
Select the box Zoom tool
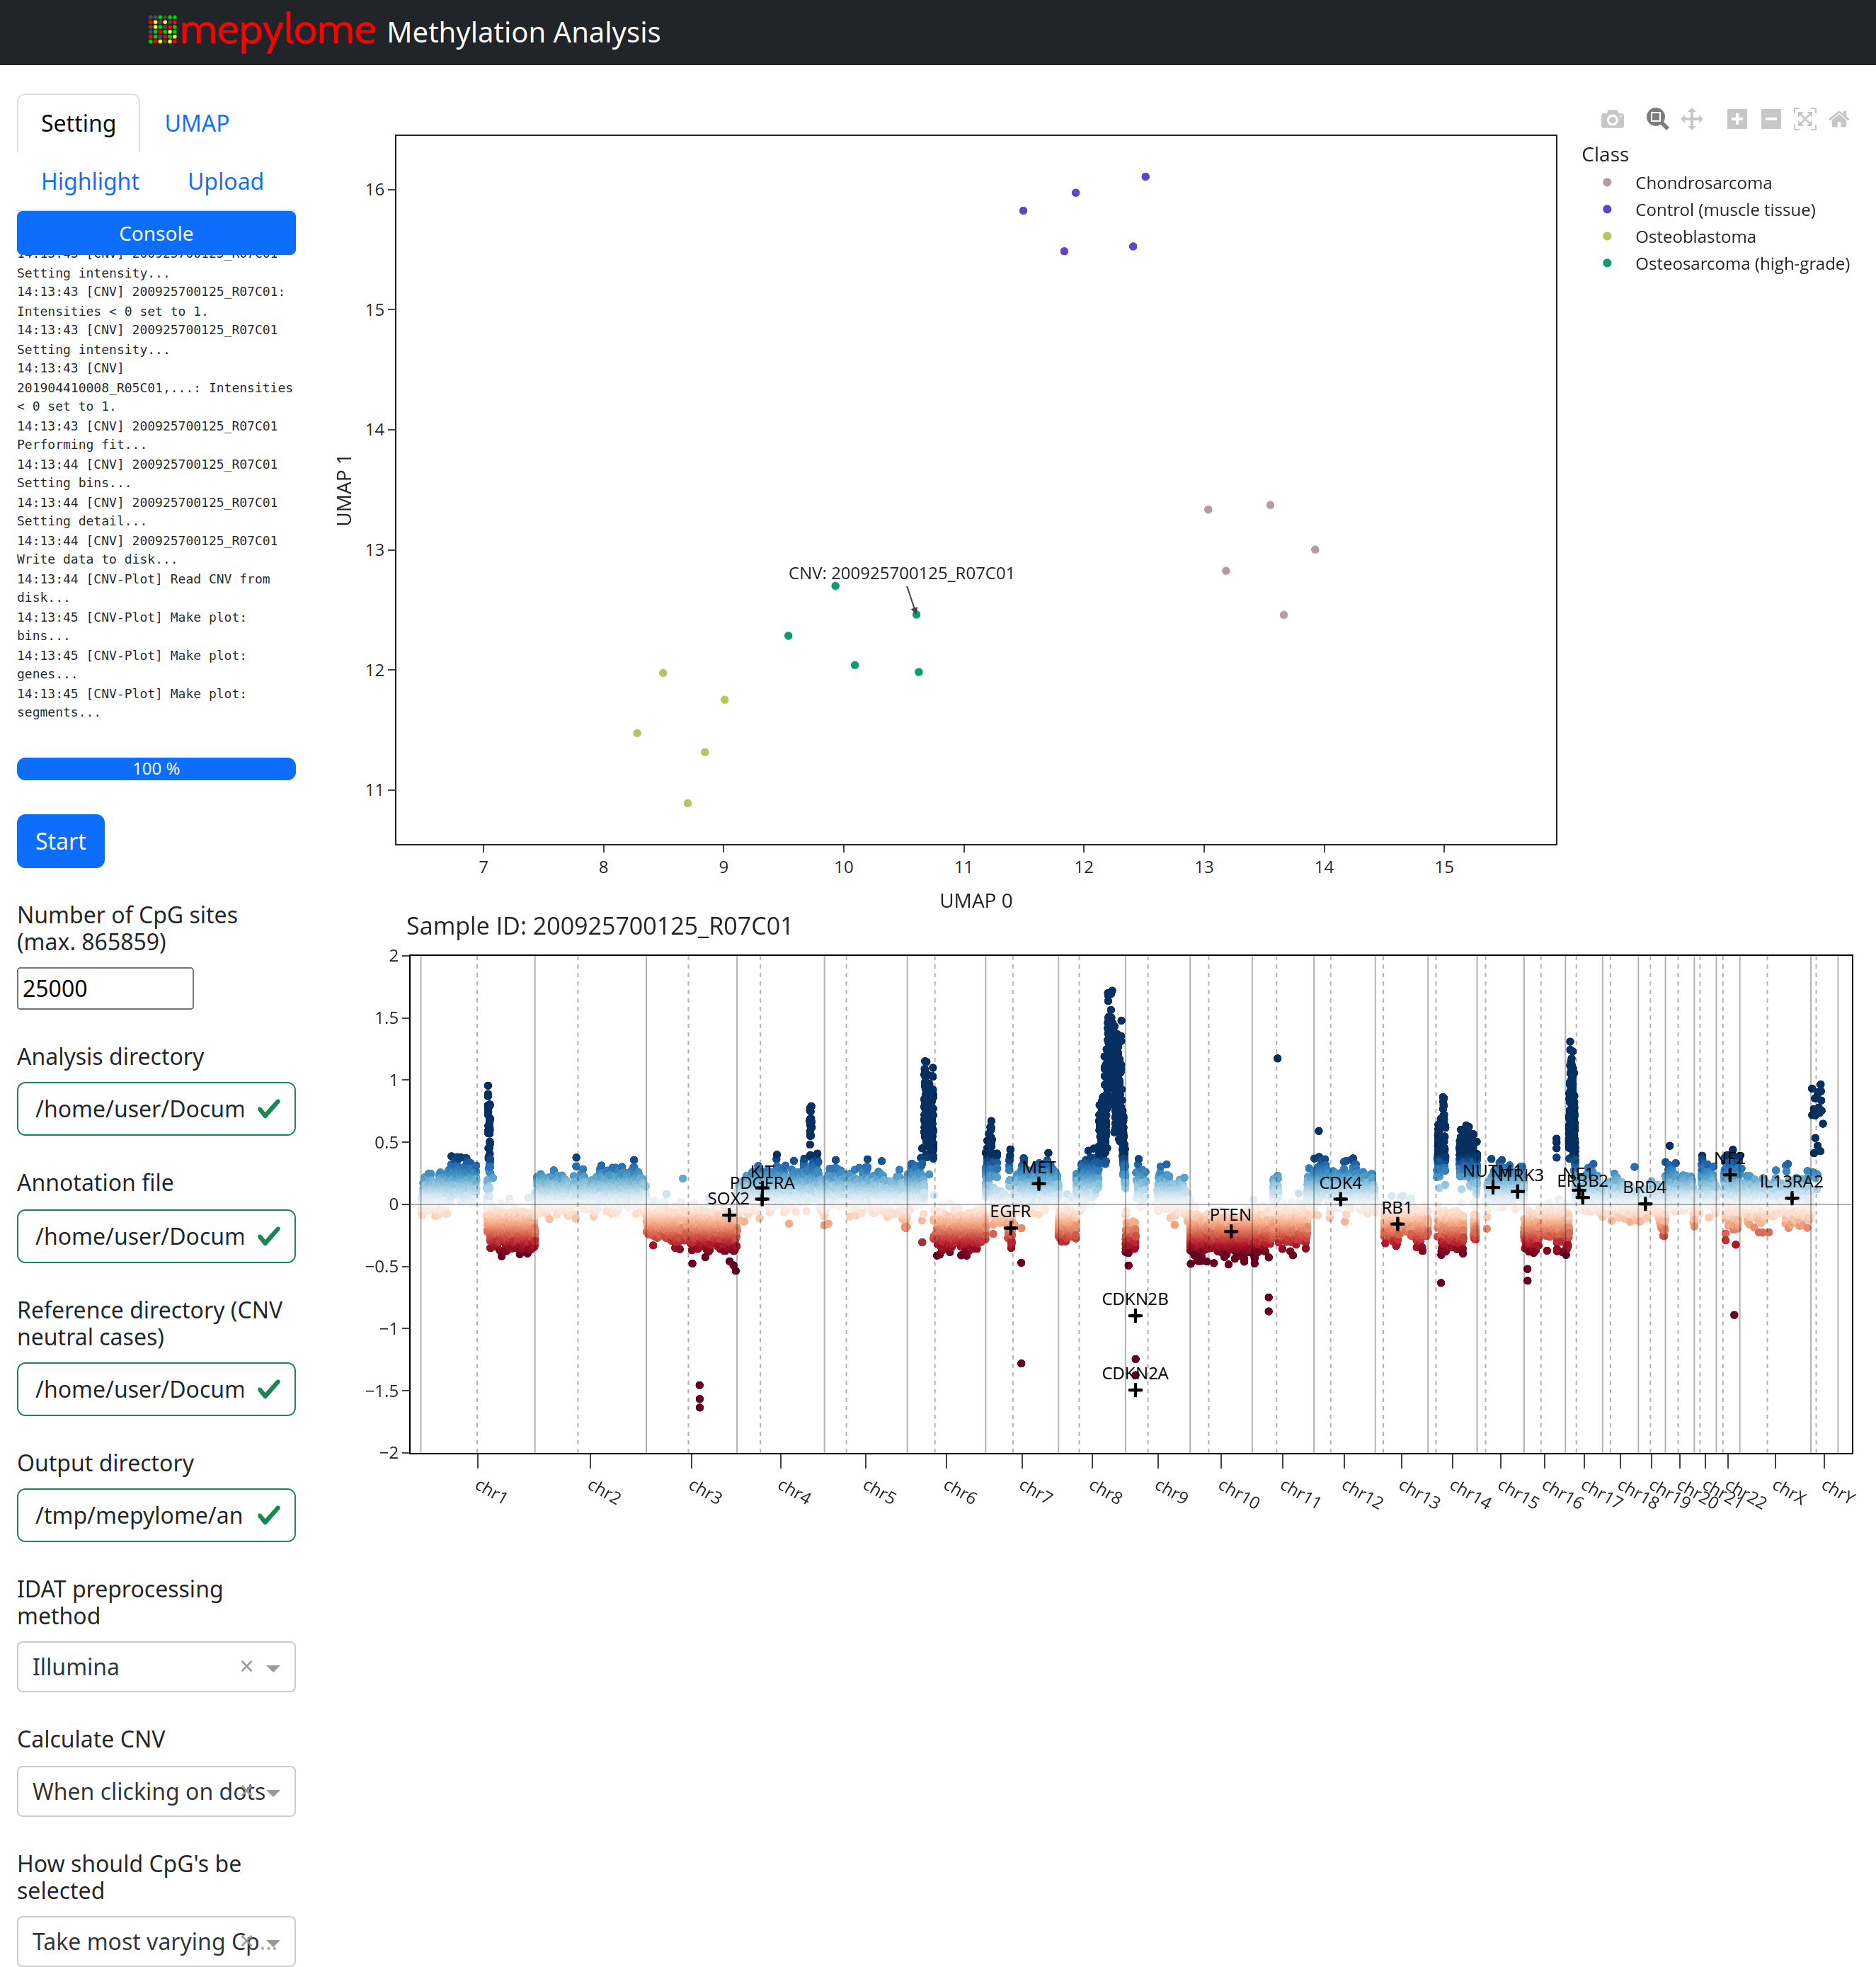click(1657, 120)
